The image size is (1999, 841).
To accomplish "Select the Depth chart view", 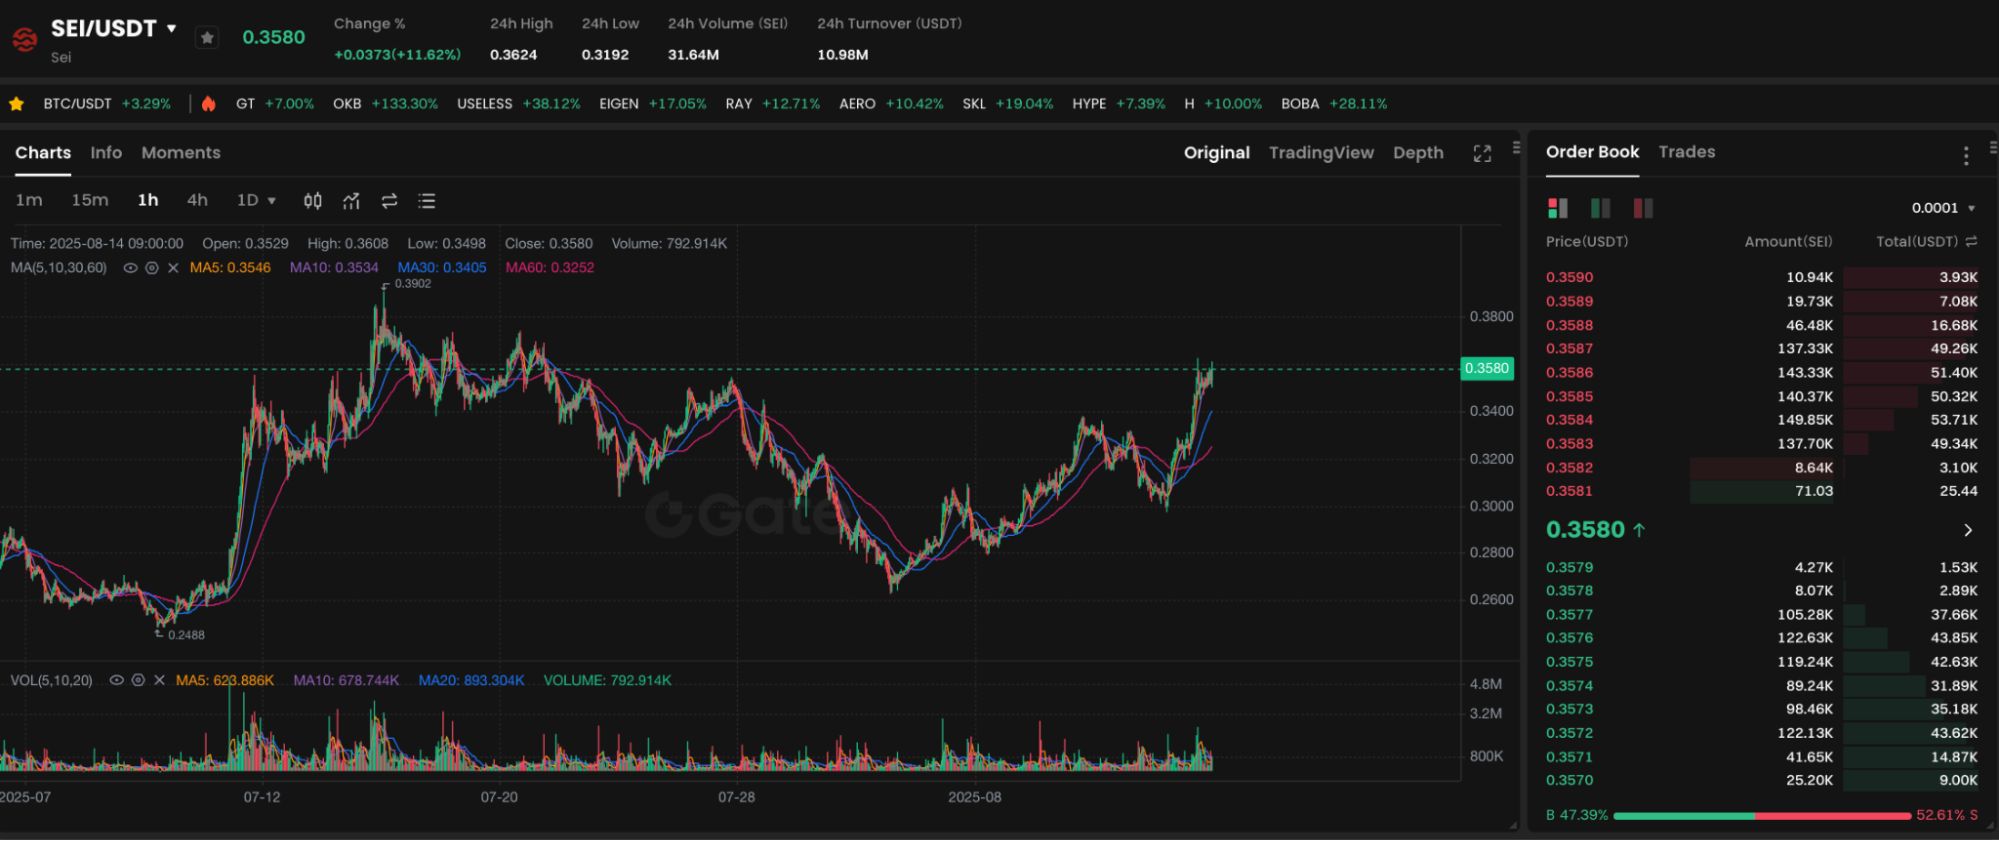I will pos(1418,153).
